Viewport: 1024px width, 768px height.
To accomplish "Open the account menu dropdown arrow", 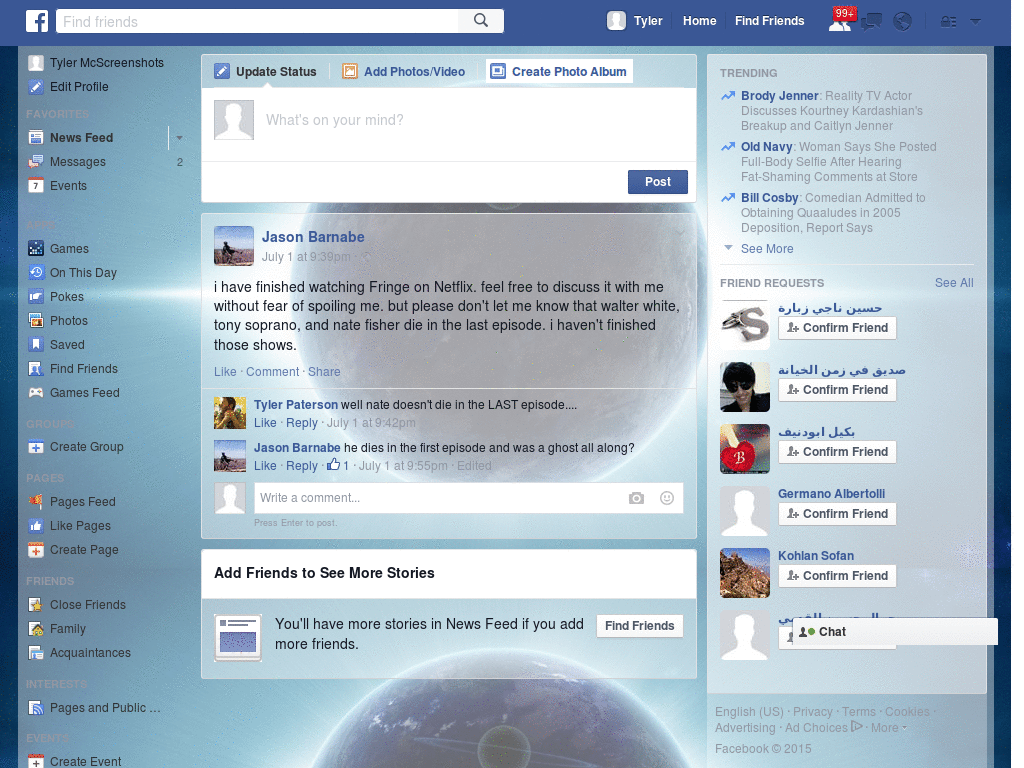I will pyautogui.click(x=976, y=22).
